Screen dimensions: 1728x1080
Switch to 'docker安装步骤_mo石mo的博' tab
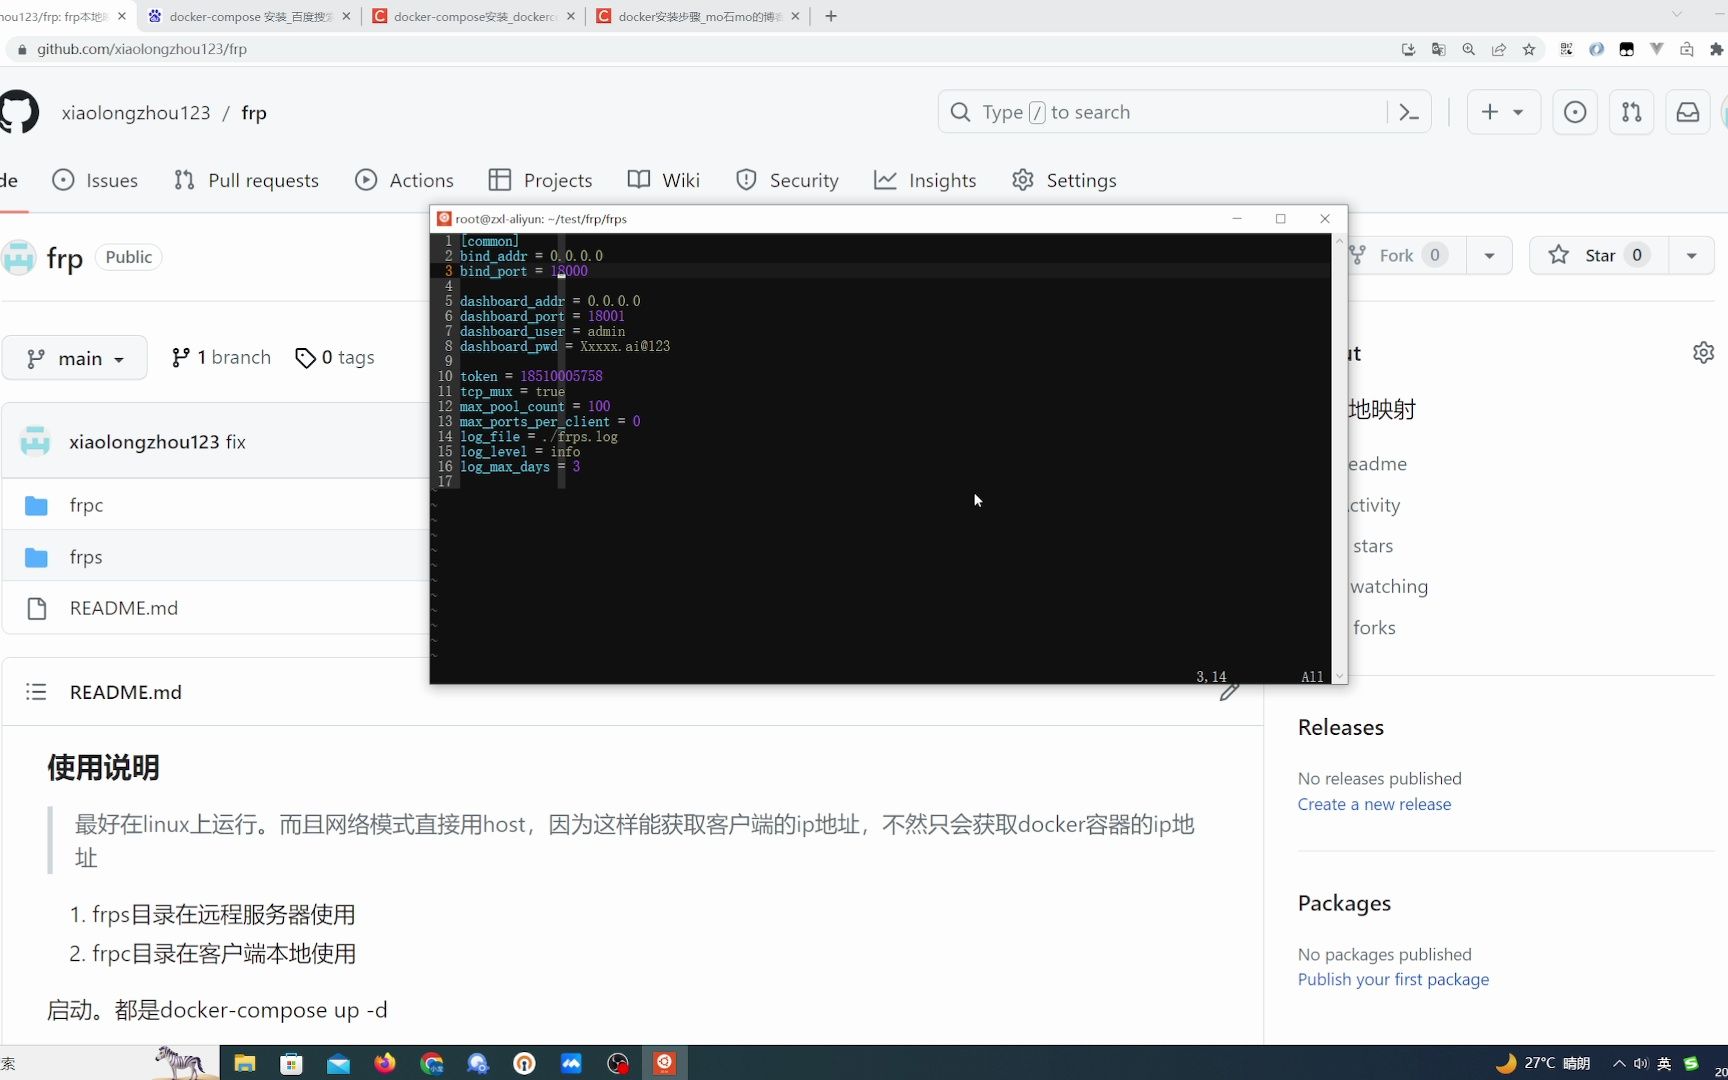pos(698,16)
